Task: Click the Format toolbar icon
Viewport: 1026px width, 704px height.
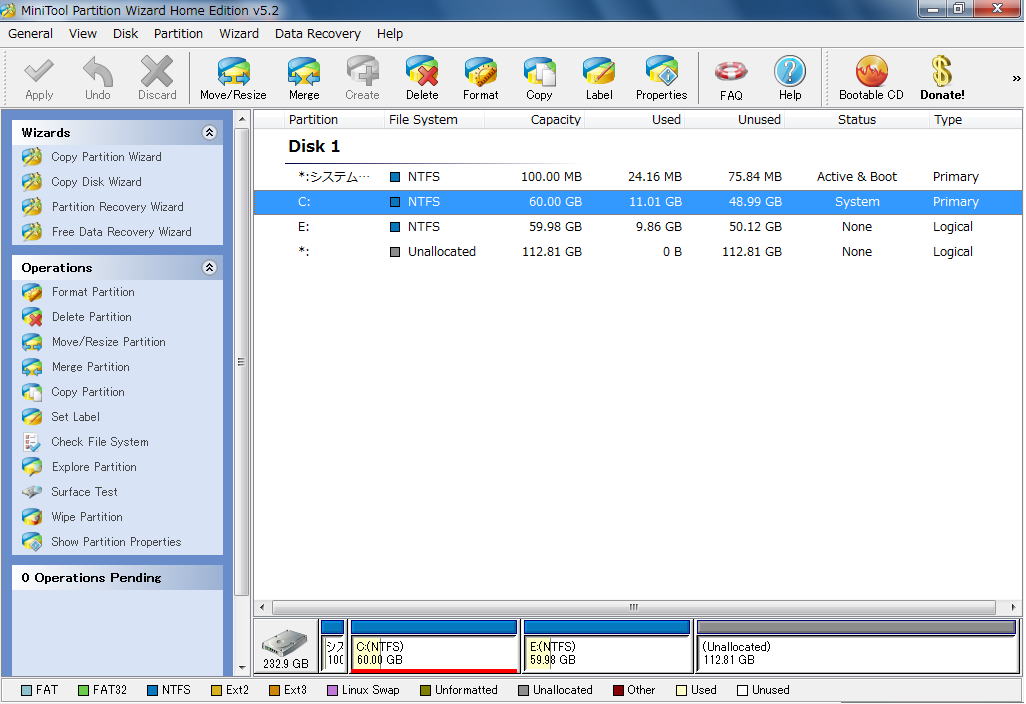Action: (x=481, y=71)
